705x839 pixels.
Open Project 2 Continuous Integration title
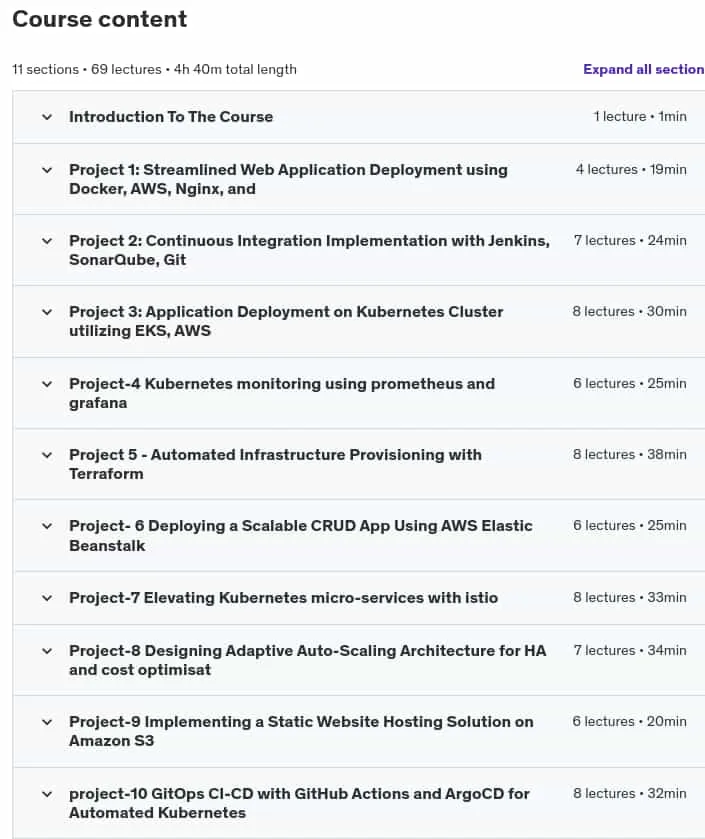coord(309,250)
